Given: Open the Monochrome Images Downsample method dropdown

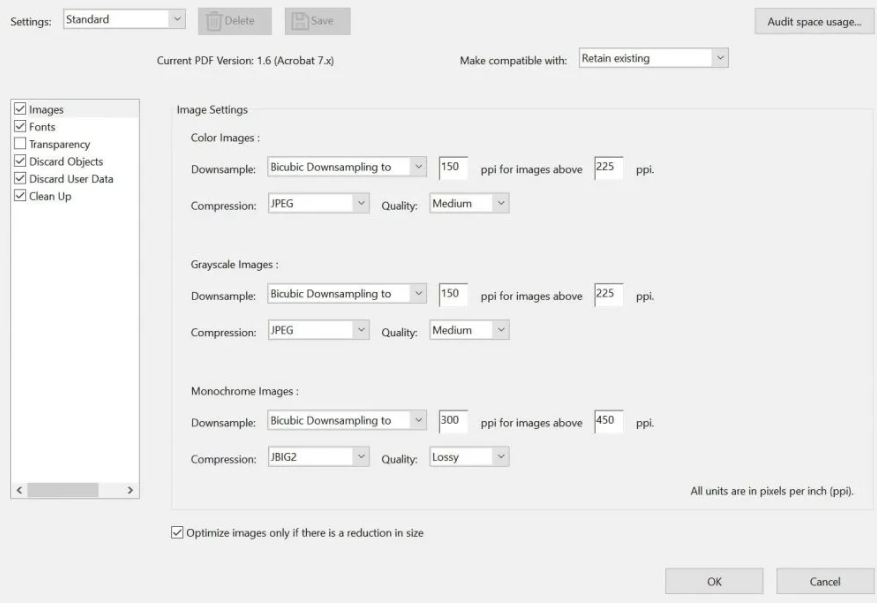Looking at the screenshot, I should (347, 421).
